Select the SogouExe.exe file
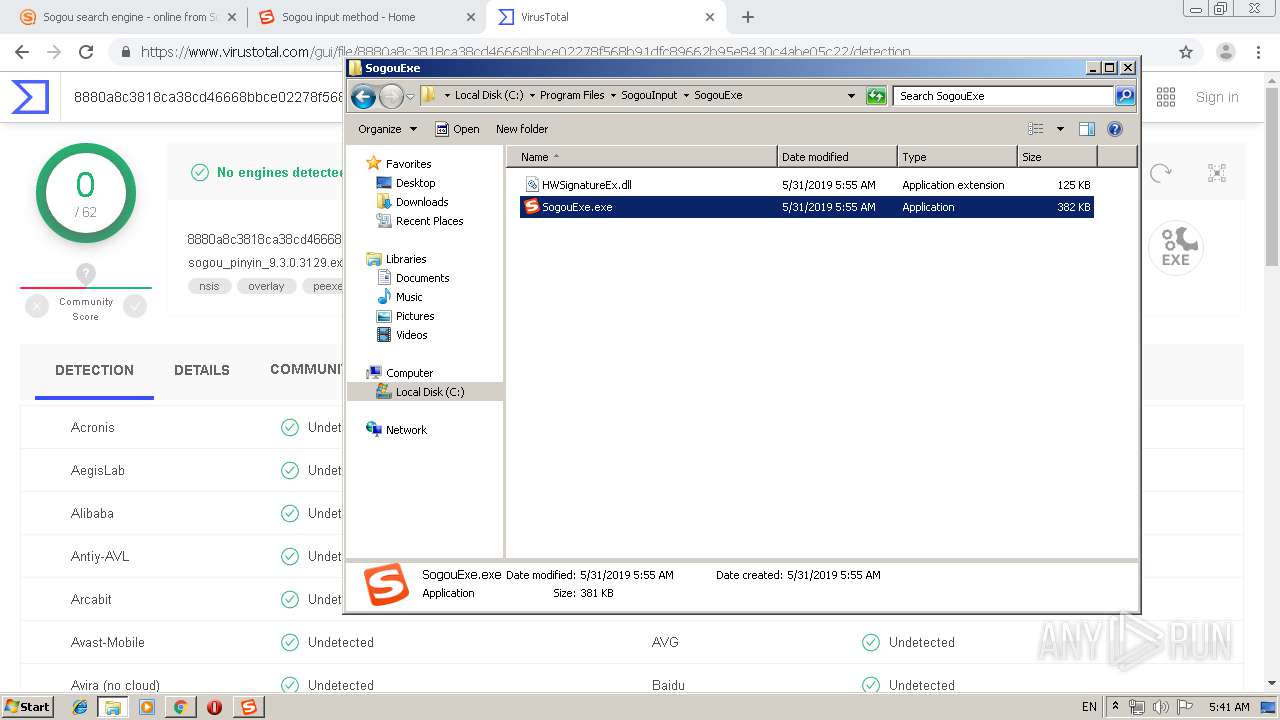 coord(807,207)
